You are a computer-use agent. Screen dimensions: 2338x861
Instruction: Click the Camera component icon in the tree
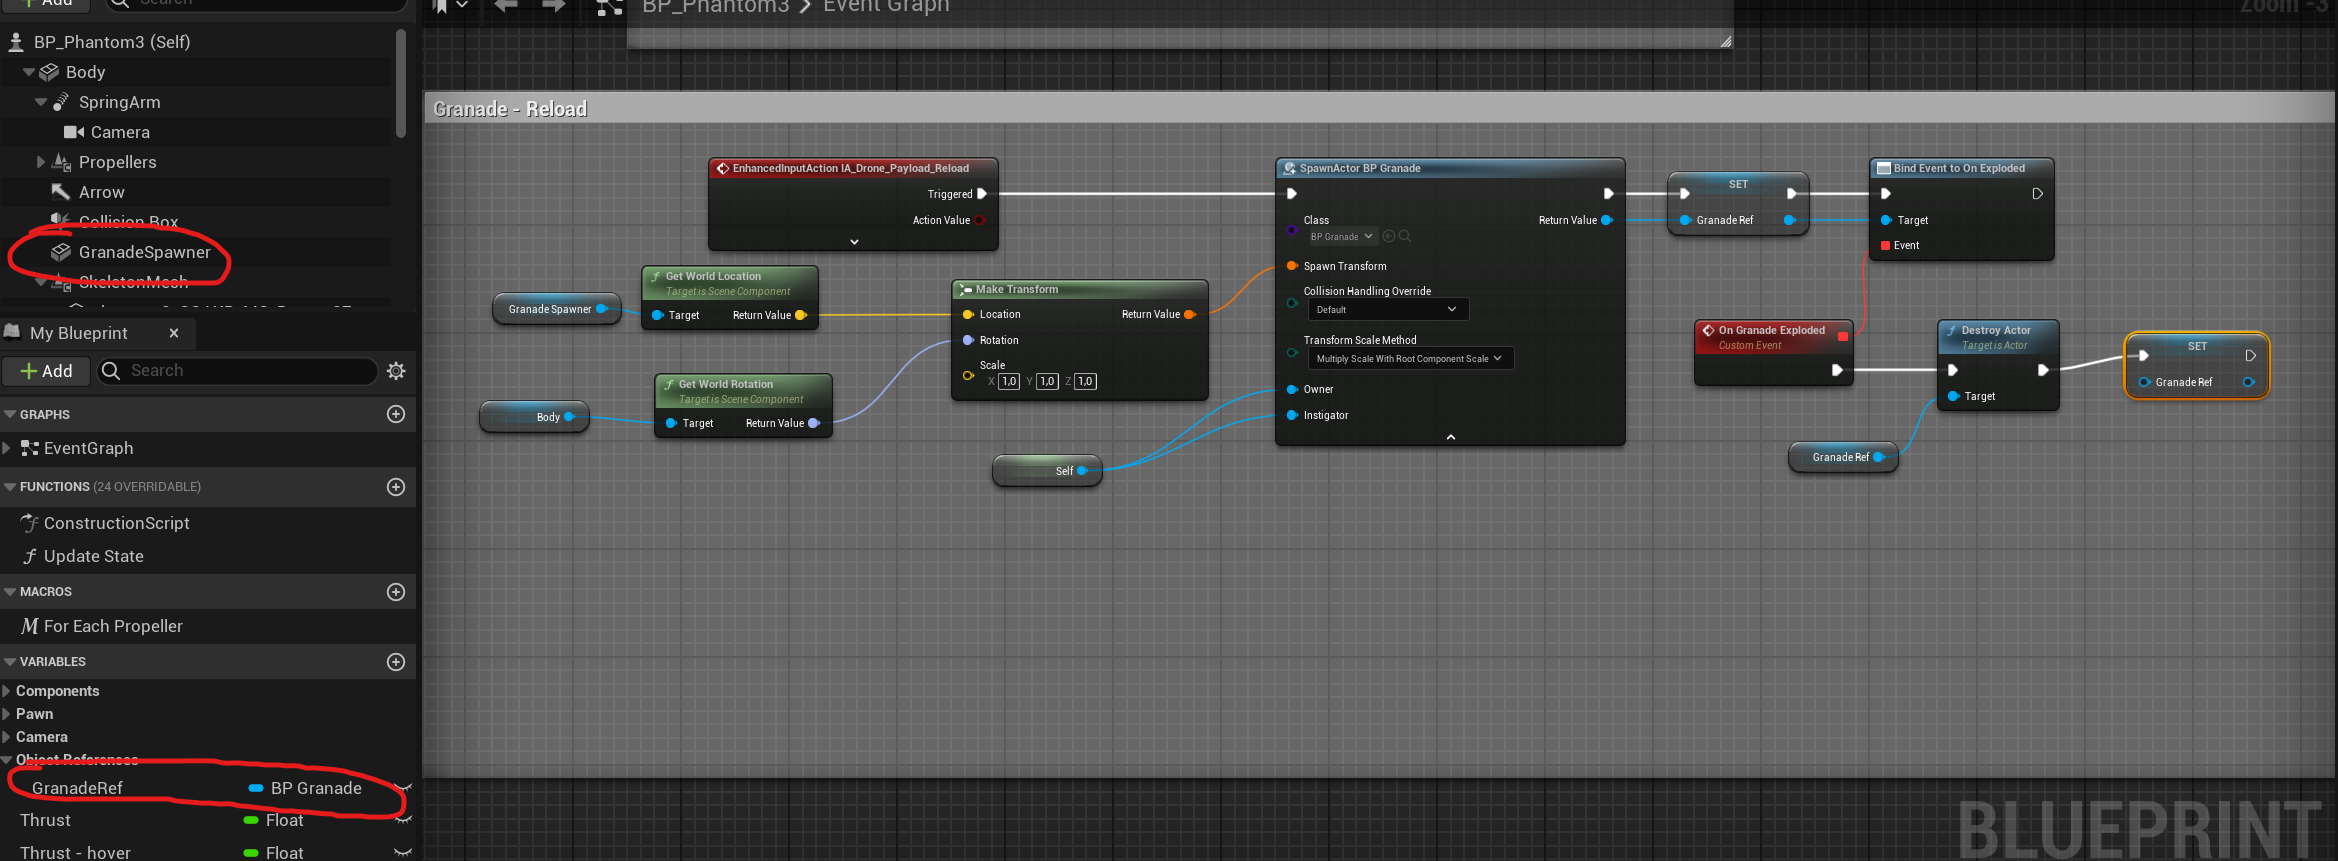tap(73, 132)
